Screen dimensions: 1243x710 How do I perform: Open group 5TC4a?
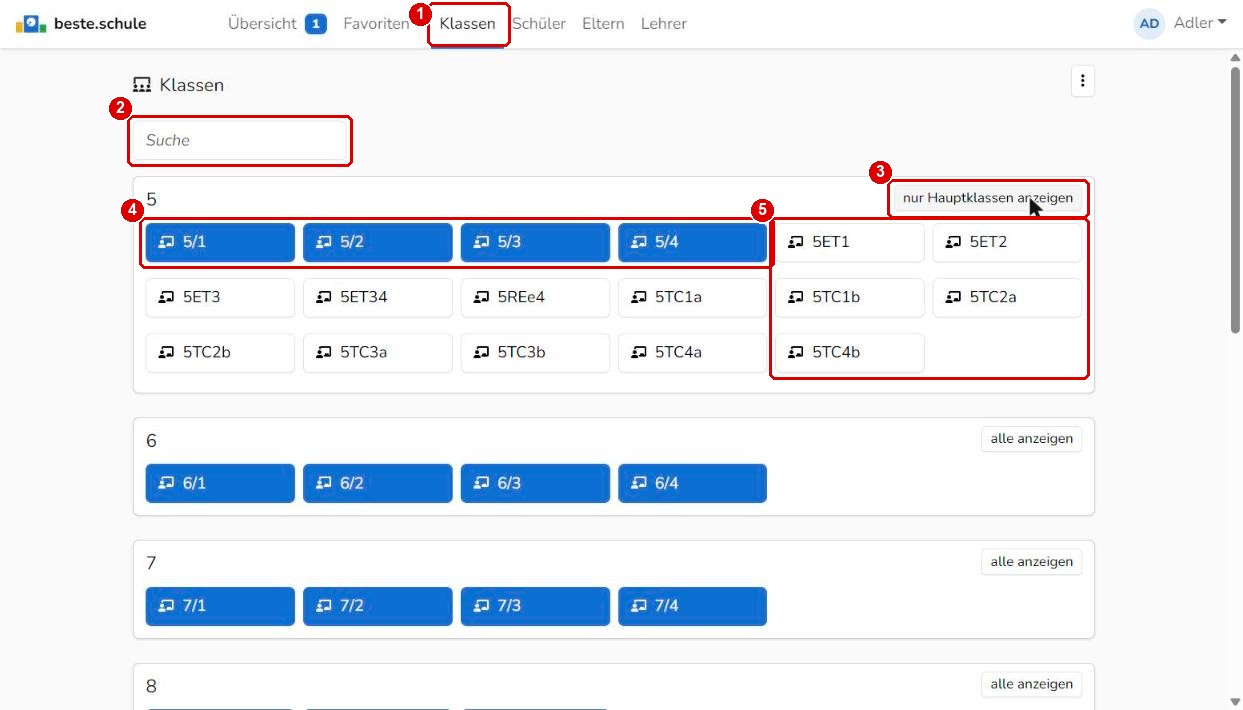(x=692, y=353)
